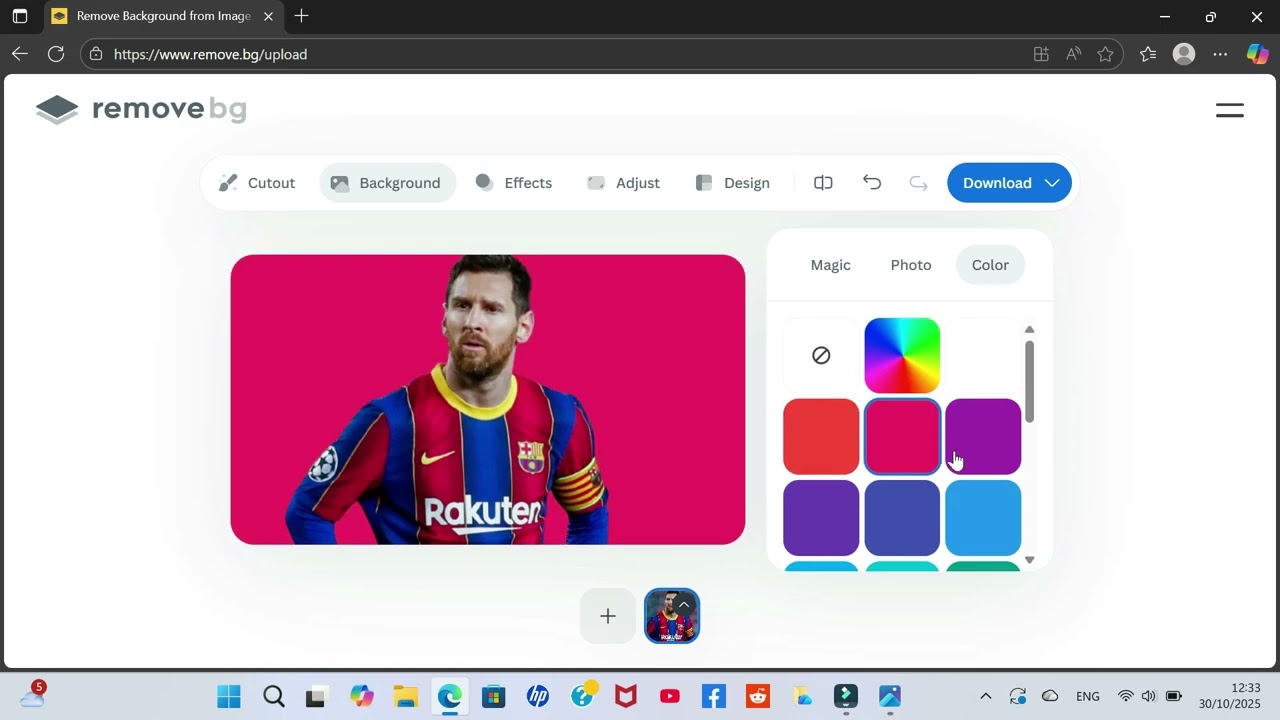Image resolution: width=1280 pixels, height=720 pixels.
Task: Open the Windows Start menu
Action: (x=229, y=696)
